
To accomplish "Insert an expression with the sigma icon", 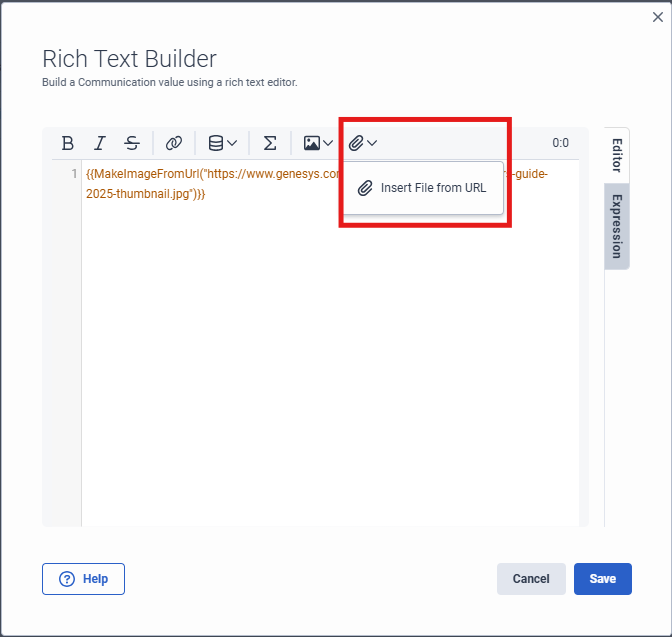I will [270, 143].
